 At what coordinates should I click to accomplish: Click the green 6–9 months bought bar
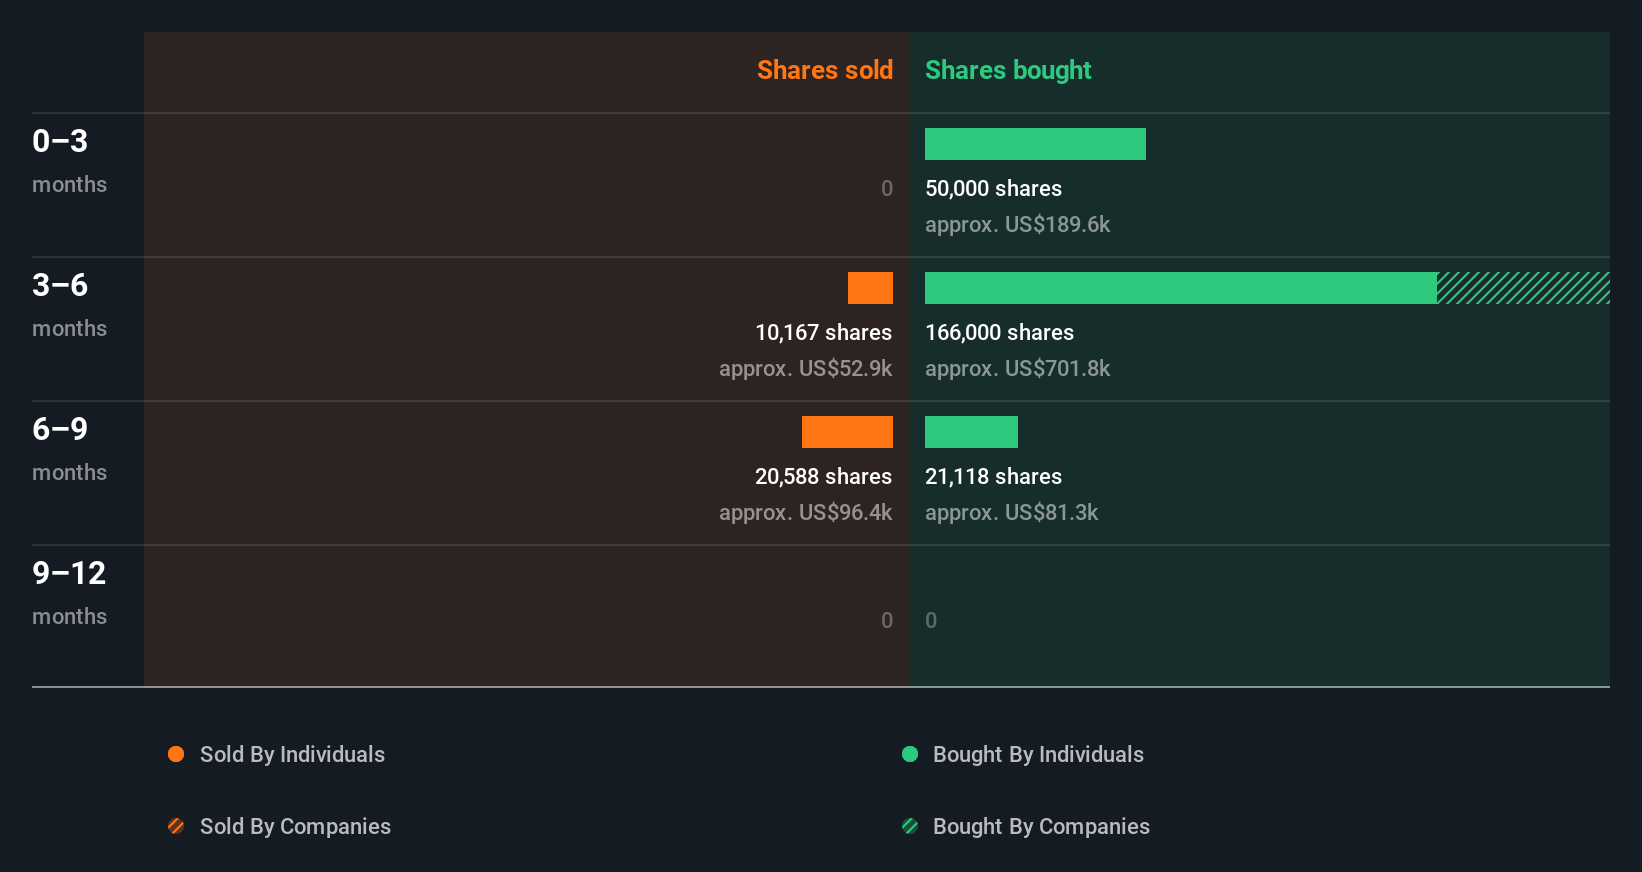(971, 432)
